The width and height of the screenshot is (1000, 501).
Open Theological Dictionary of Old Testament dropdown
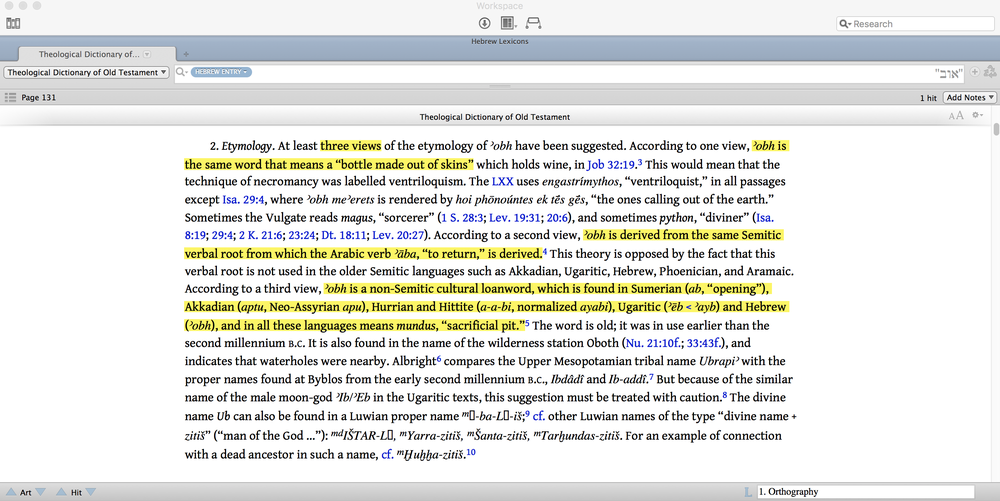pos(86,72)
